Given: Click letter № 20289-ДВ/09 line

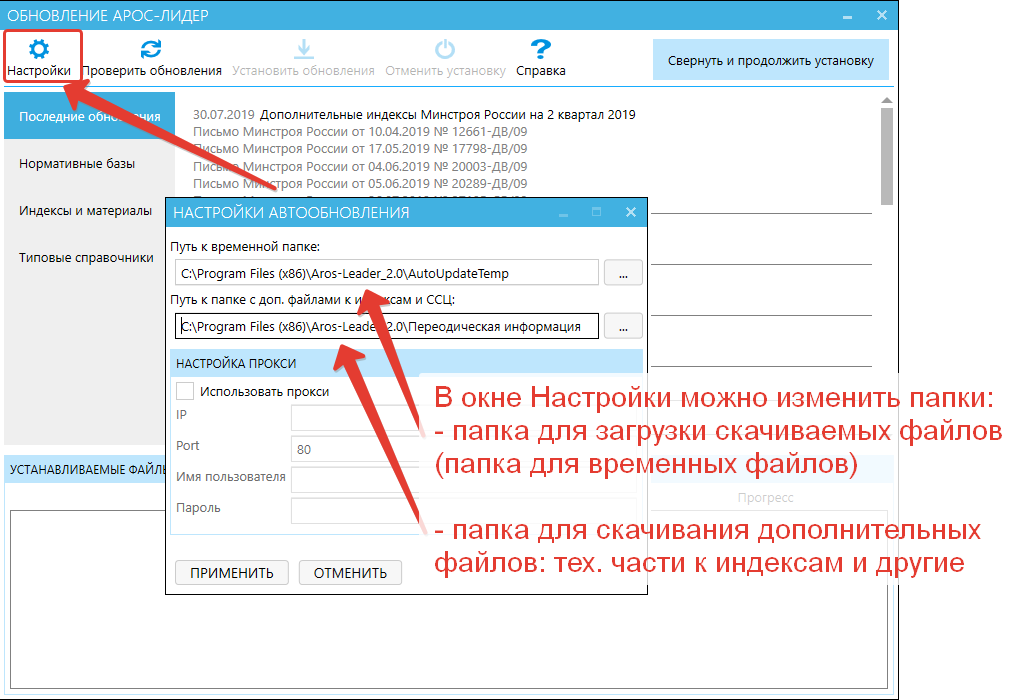Looking at the screenshot, I should point(360,184).
